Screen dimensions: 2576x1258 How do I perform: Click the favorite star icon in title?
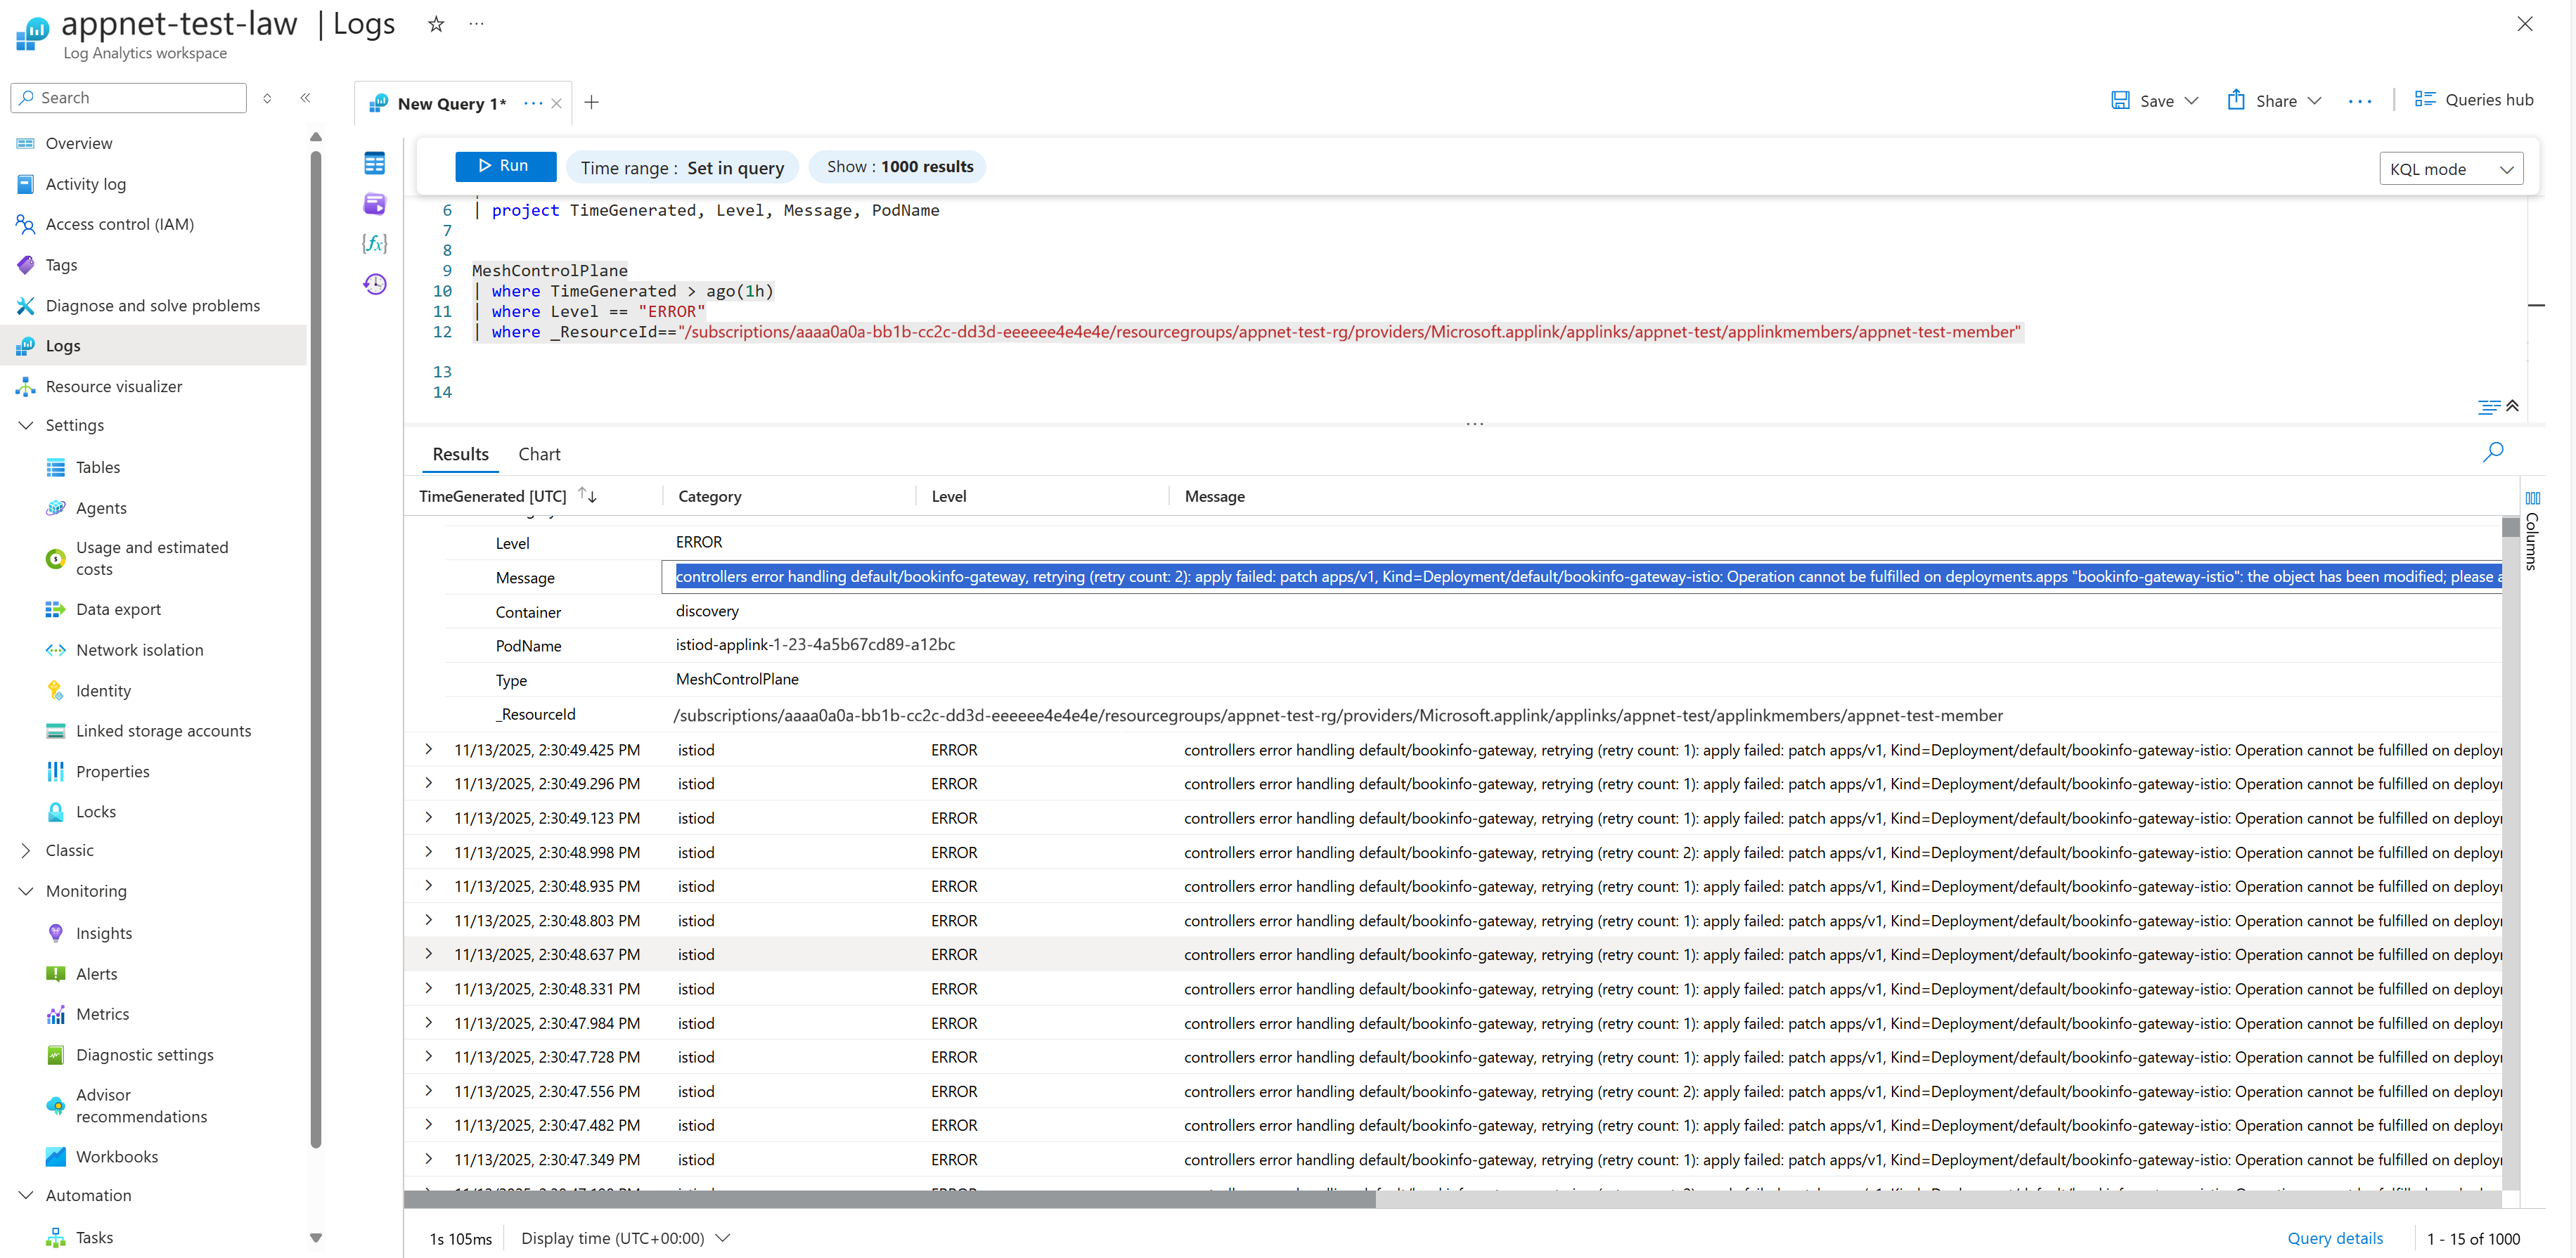436,24
